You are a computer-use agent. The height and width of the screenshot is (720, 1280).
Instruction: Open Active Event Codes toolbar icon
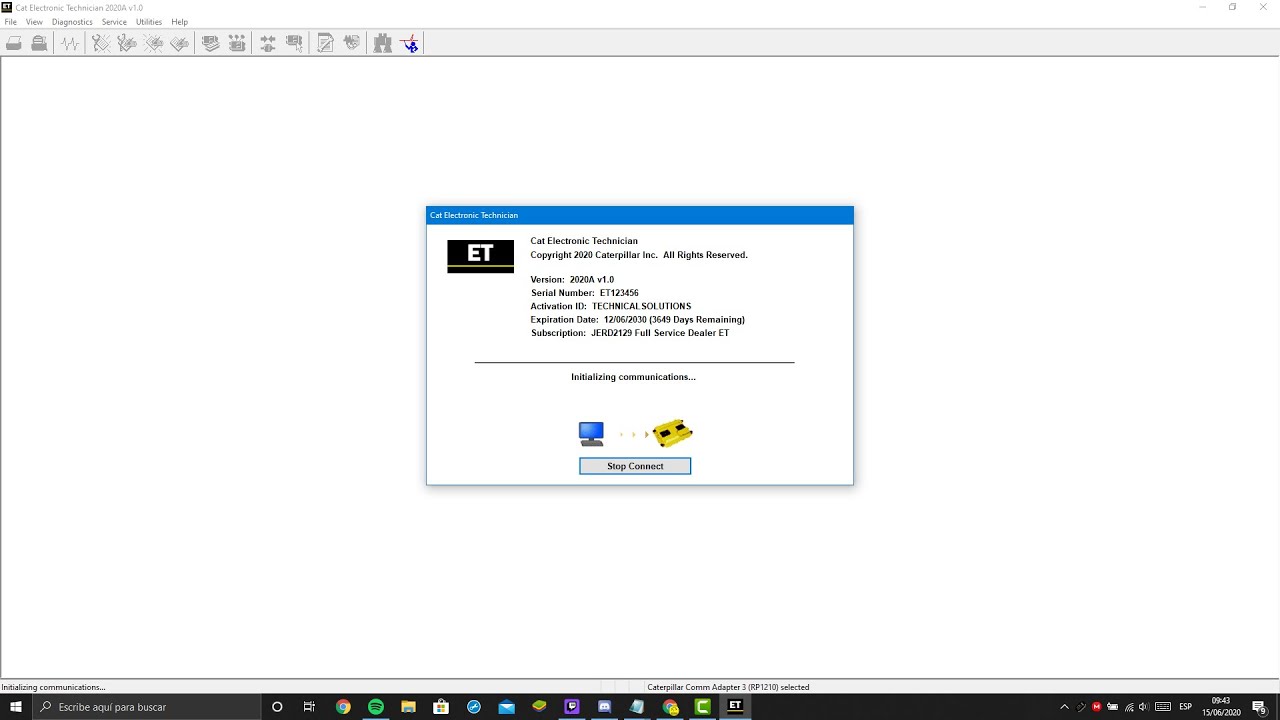click(153, 43)
